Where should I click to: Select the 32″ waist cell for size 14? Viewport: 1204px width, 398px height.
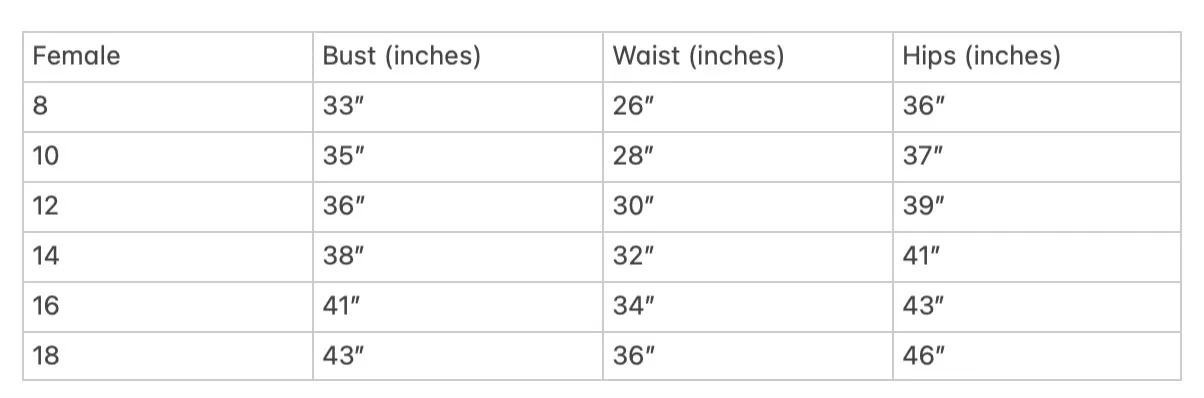coord(748,256)
